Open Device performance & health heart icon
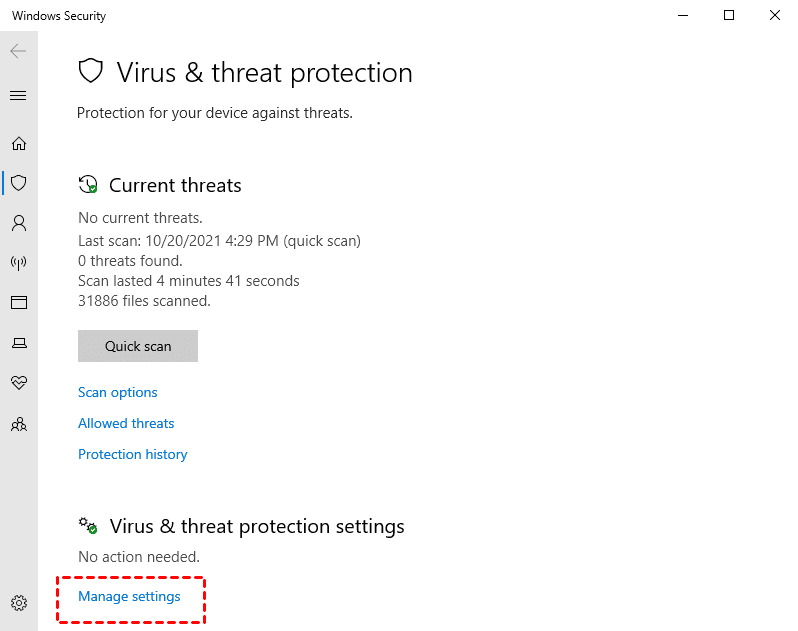Image resolution: width=798 pixels, height=631 pixels. point(18,383)
